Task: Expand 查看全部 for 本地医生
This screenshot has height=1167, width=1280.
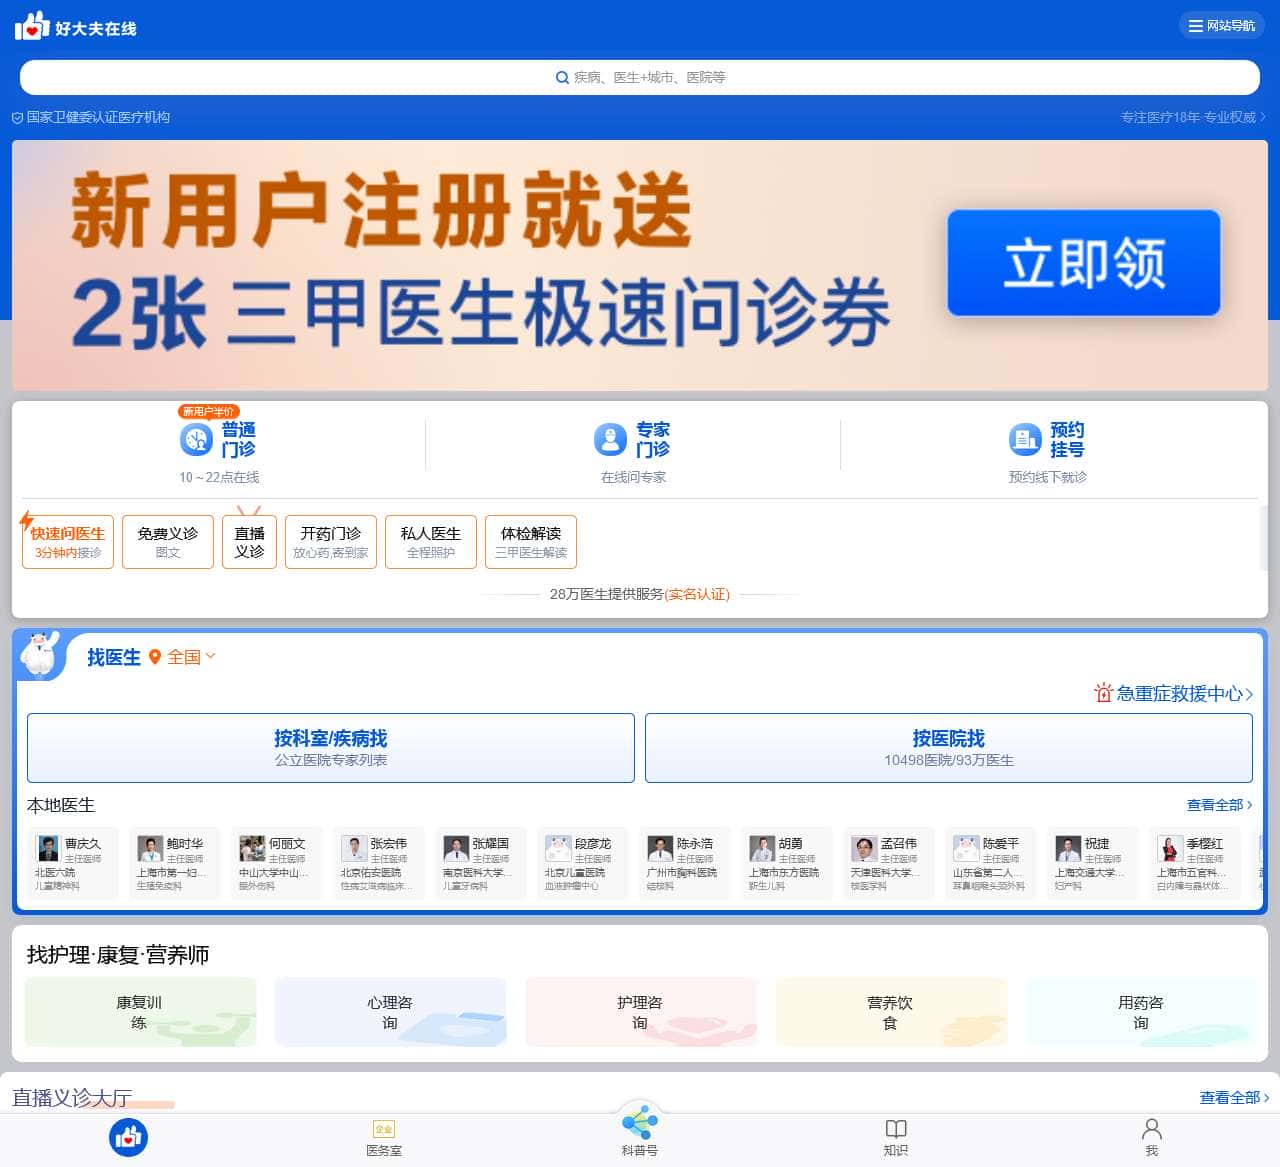Action: point(1219,805)
